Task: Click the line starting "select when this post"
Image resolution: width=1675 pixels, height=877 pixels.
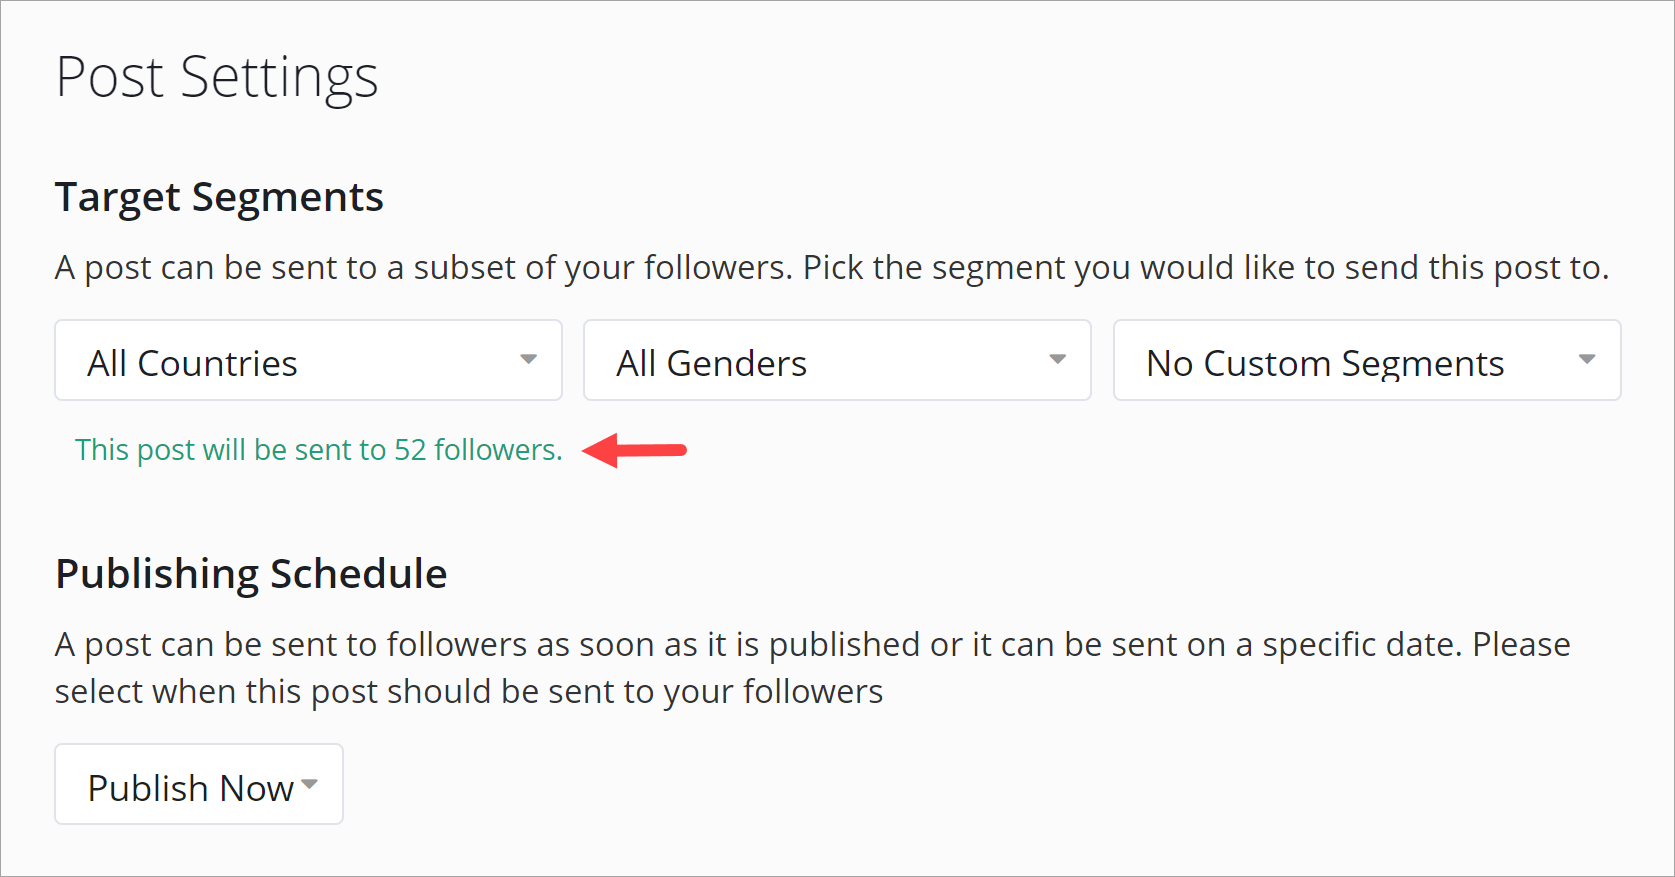Action: (x=468, y=692)
